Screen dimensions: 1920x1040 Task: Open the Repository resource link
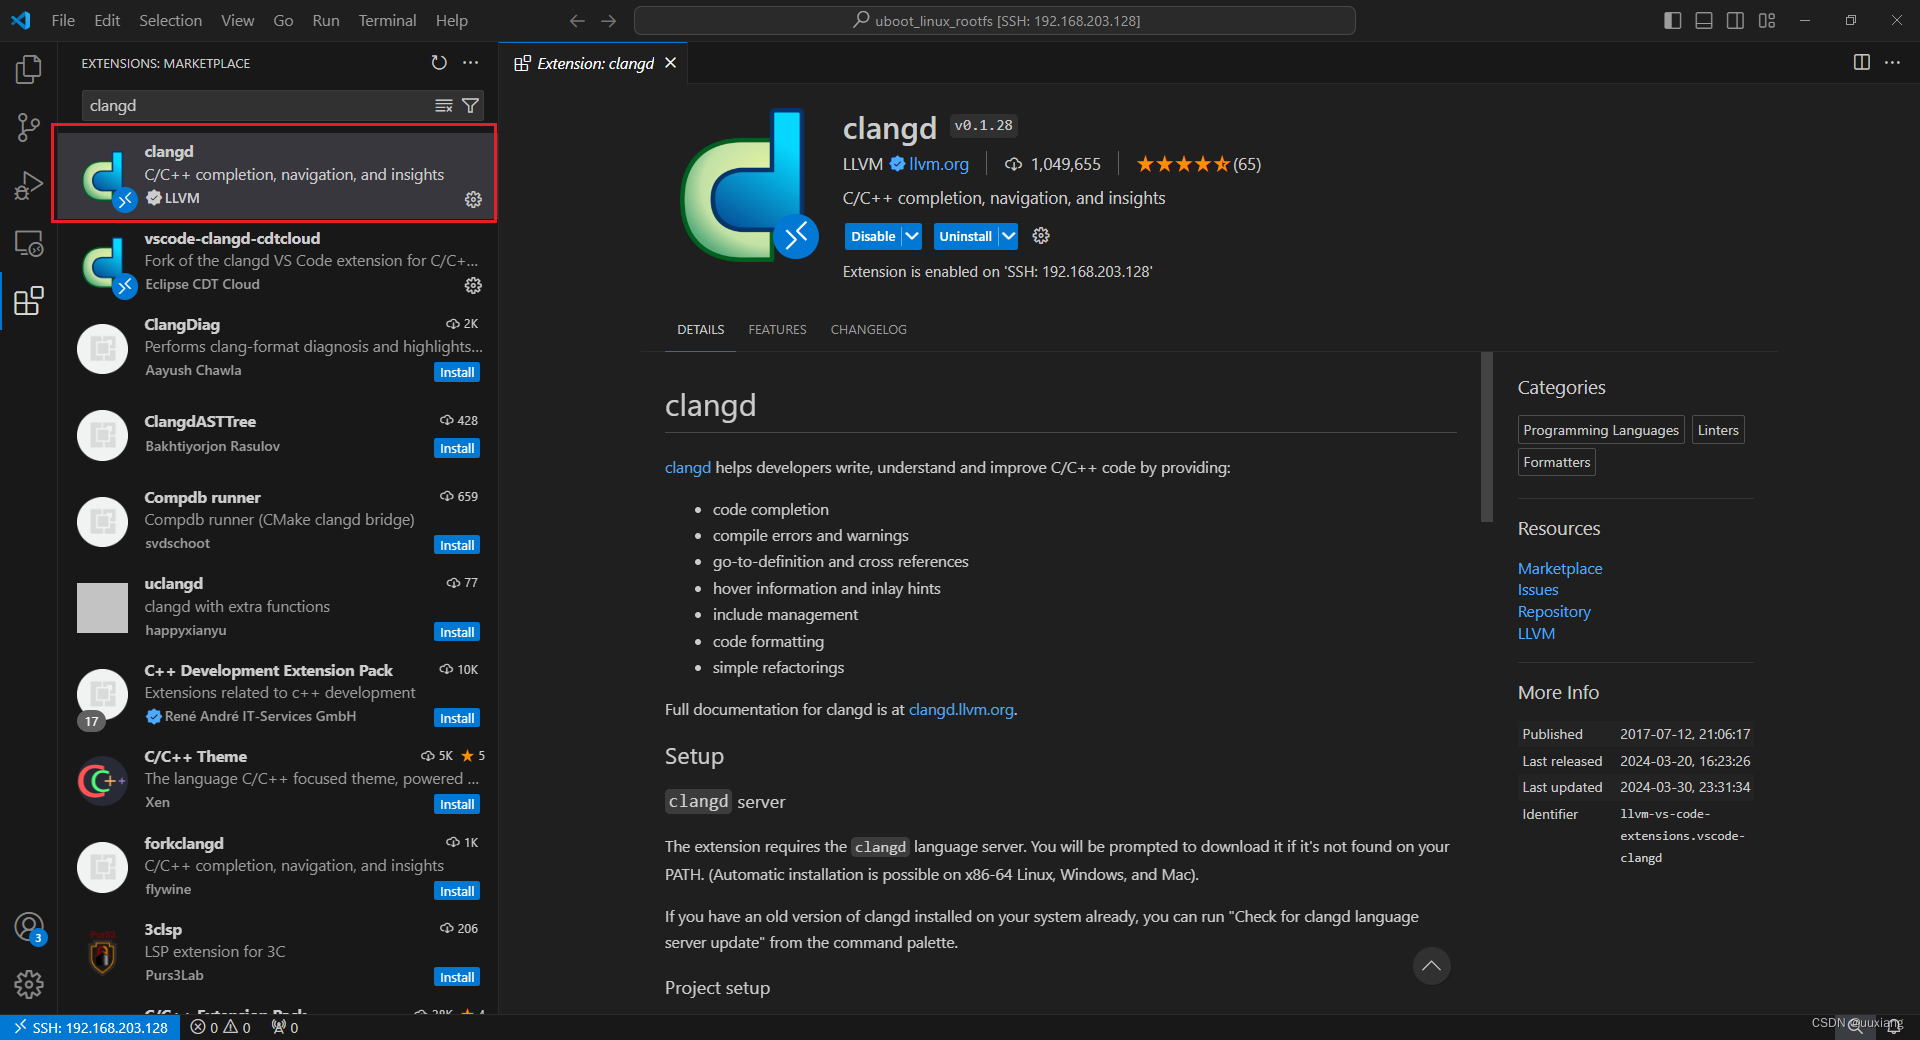point(1553,612)
